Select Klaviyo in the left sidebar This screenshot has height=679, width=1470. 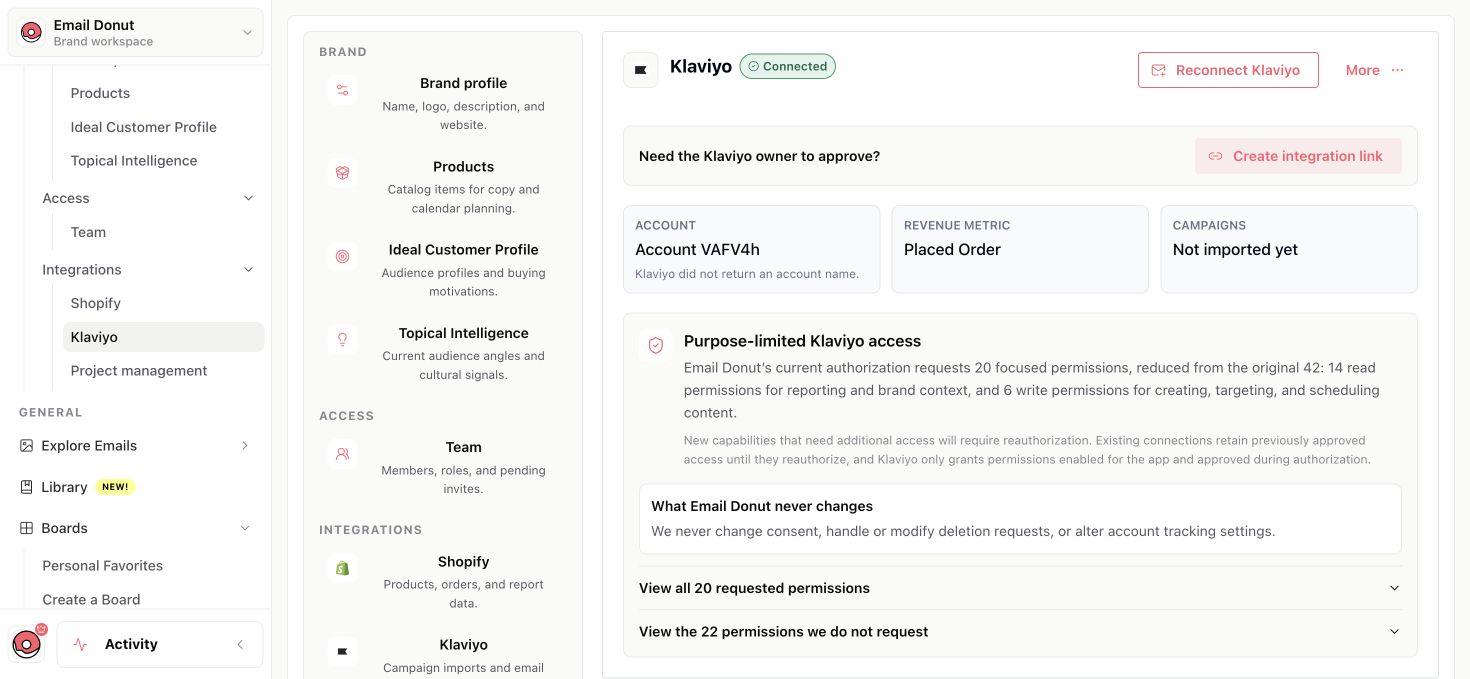pyautogui.click(x=163, y=337)
